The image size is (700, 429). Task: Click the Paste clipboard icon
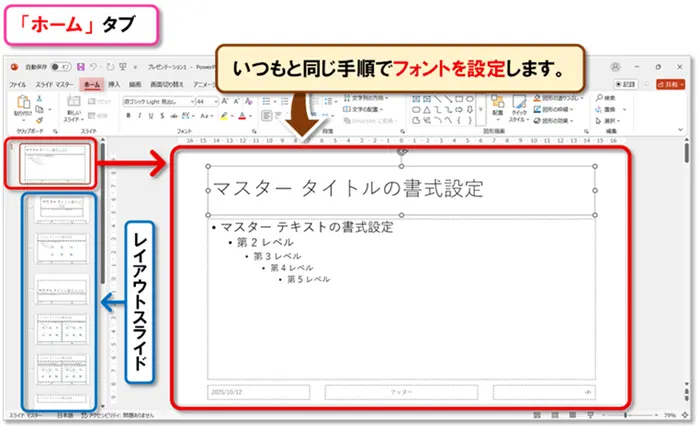(23, 102)
